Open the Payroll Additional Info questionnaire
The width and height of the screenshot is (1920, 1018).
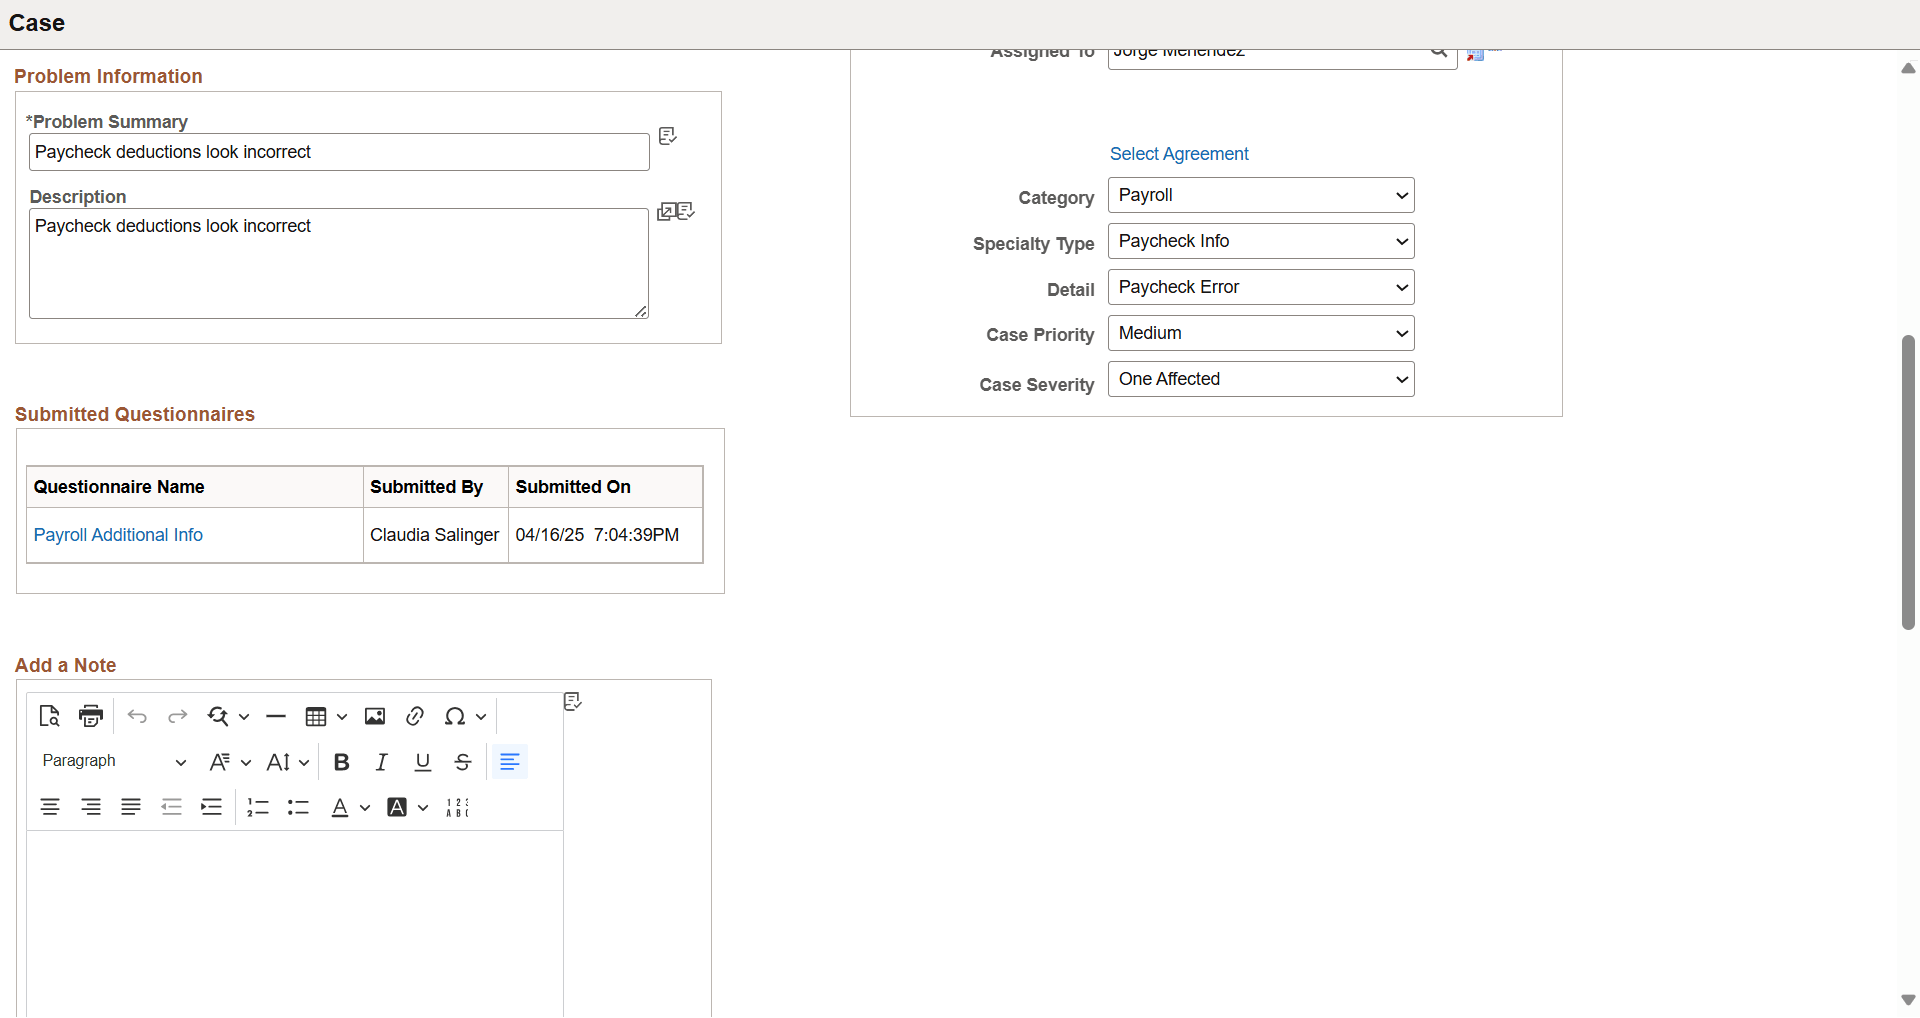[x=118, y=535]
